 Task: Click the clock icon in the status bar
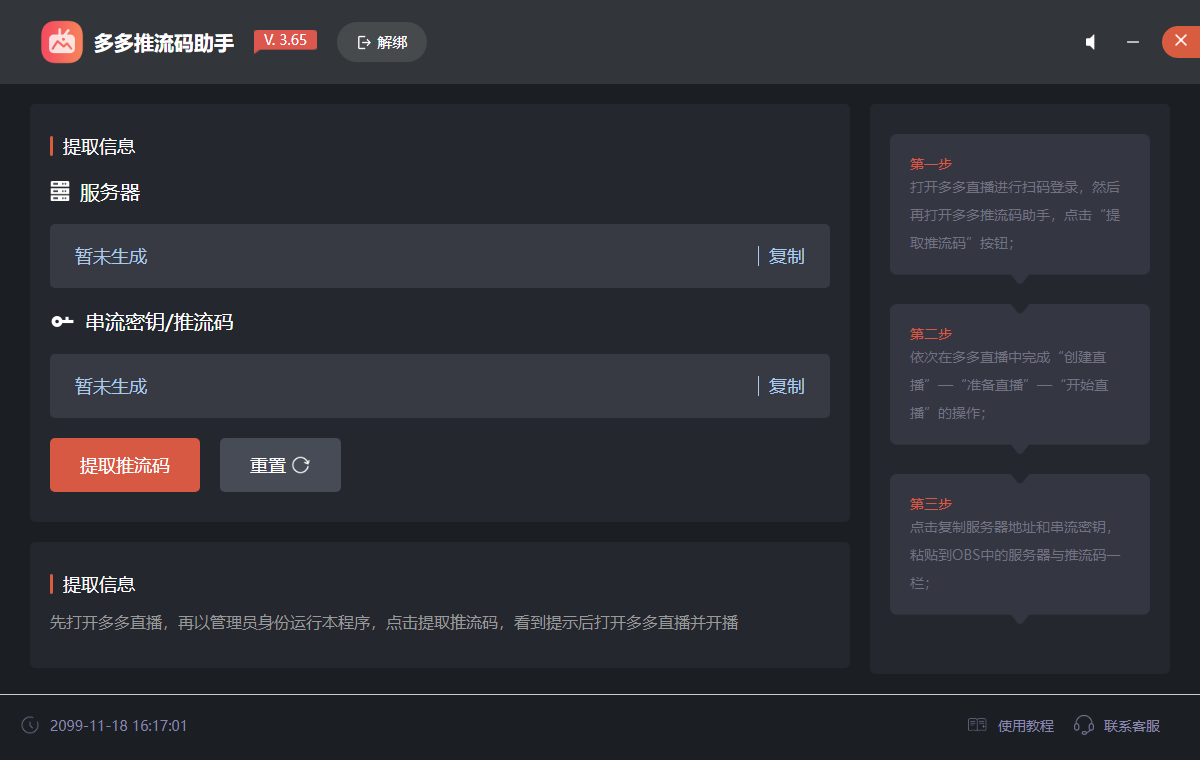[30, 725]
